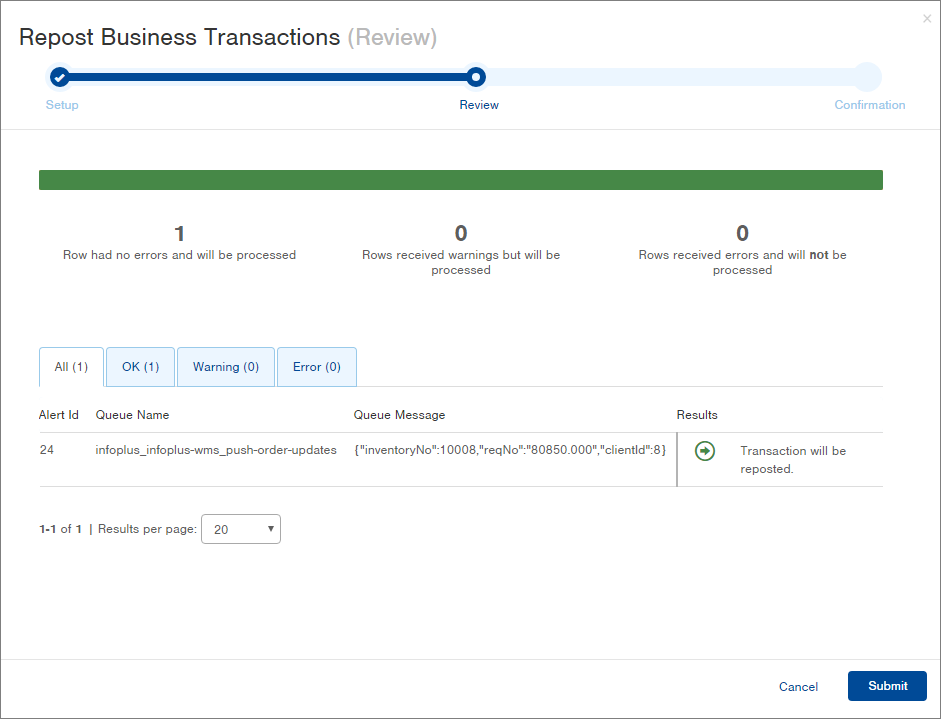
Task: Click the Confirmation step label
Action: pyautogui.click(x=870, y=105)
